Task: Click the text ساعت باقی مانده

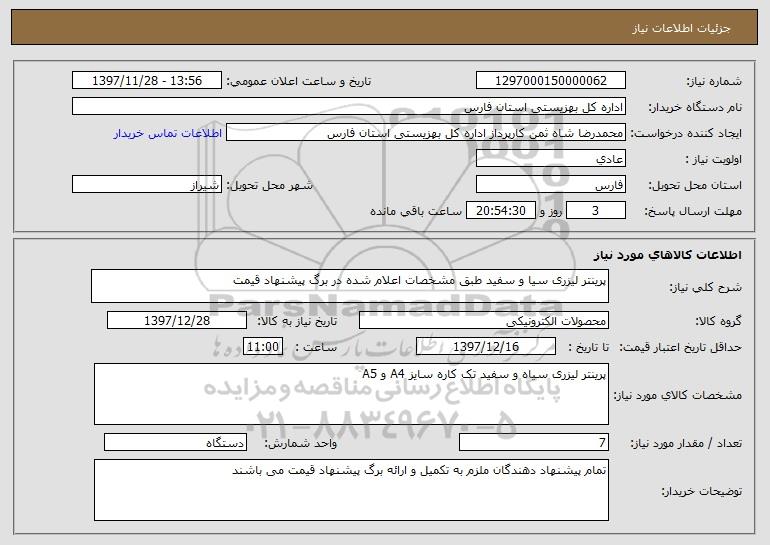Action: pos(416,211)
